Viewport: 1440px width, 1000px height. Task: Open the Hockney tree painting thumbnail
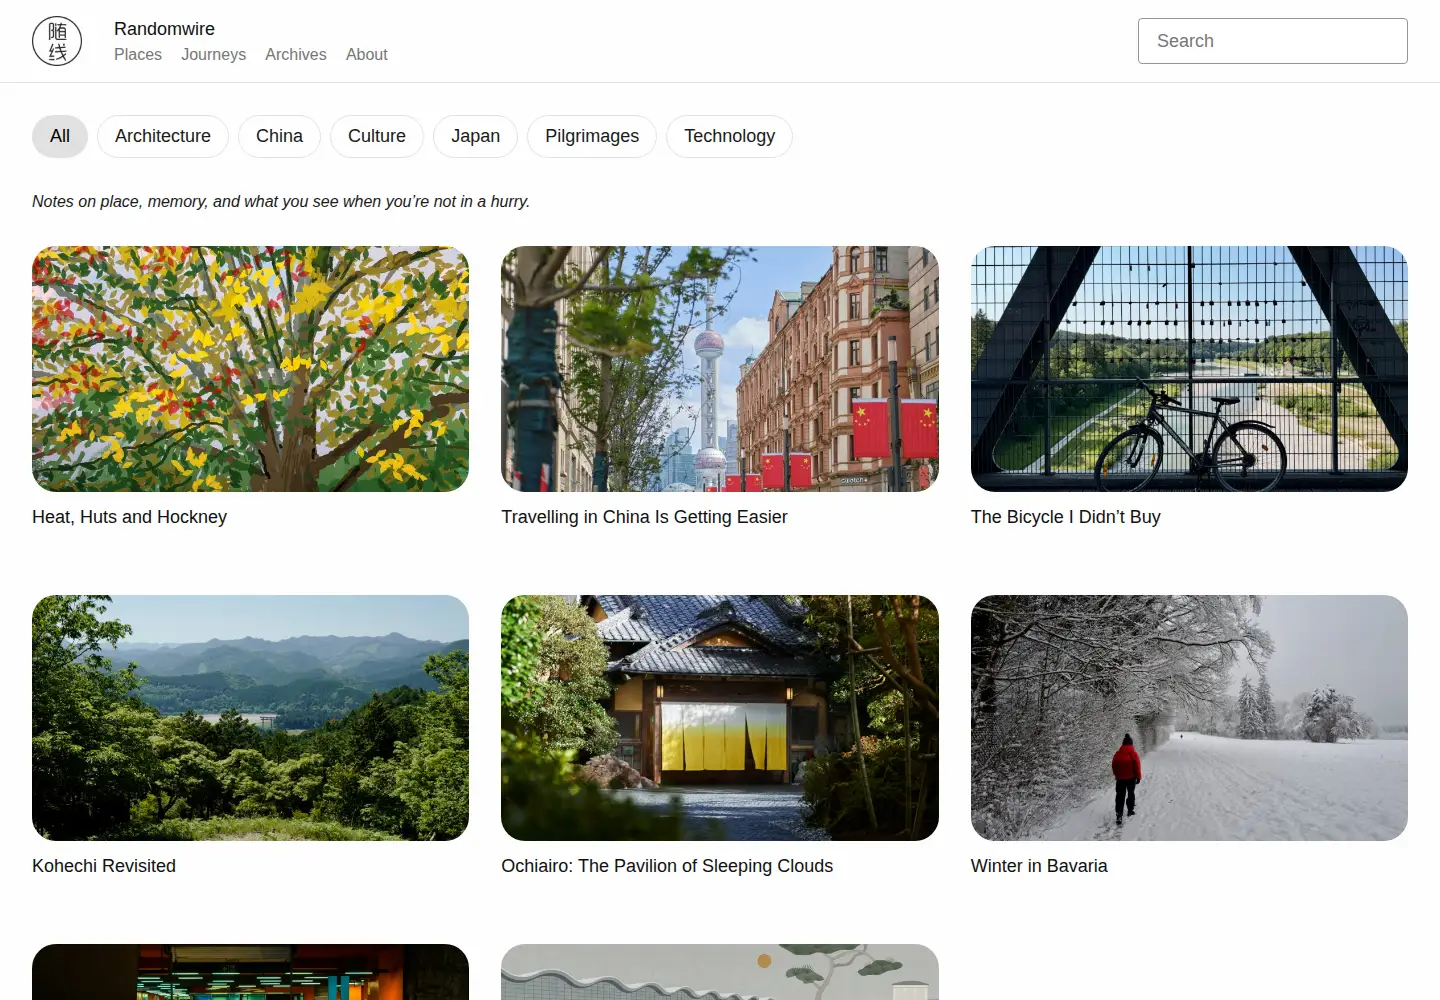[x=250, y=369]
